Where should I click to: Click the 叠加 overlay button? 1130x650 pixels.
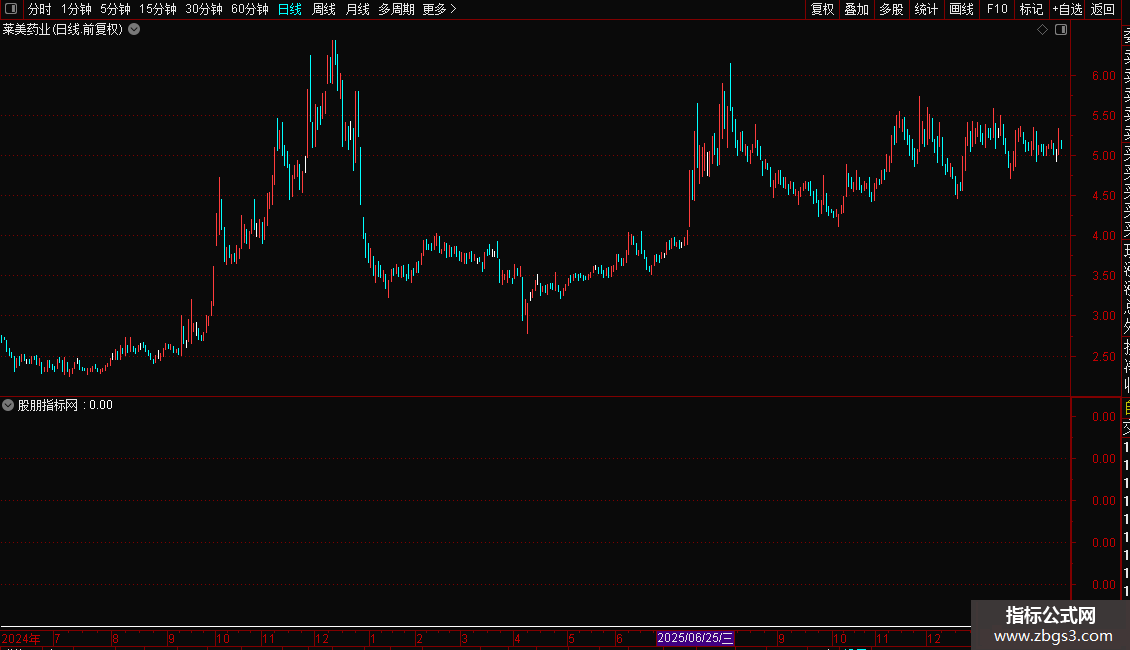click(857, 9)
